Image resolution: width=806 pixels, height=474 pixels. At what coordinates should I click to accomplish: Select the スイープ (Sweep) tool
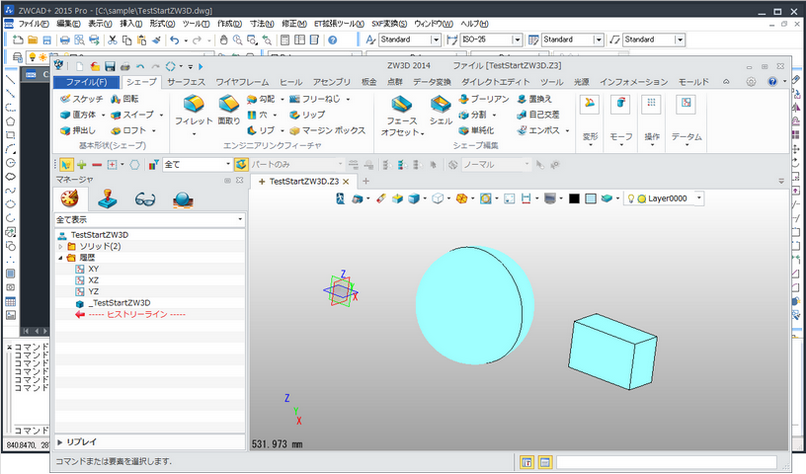point(133,115)
